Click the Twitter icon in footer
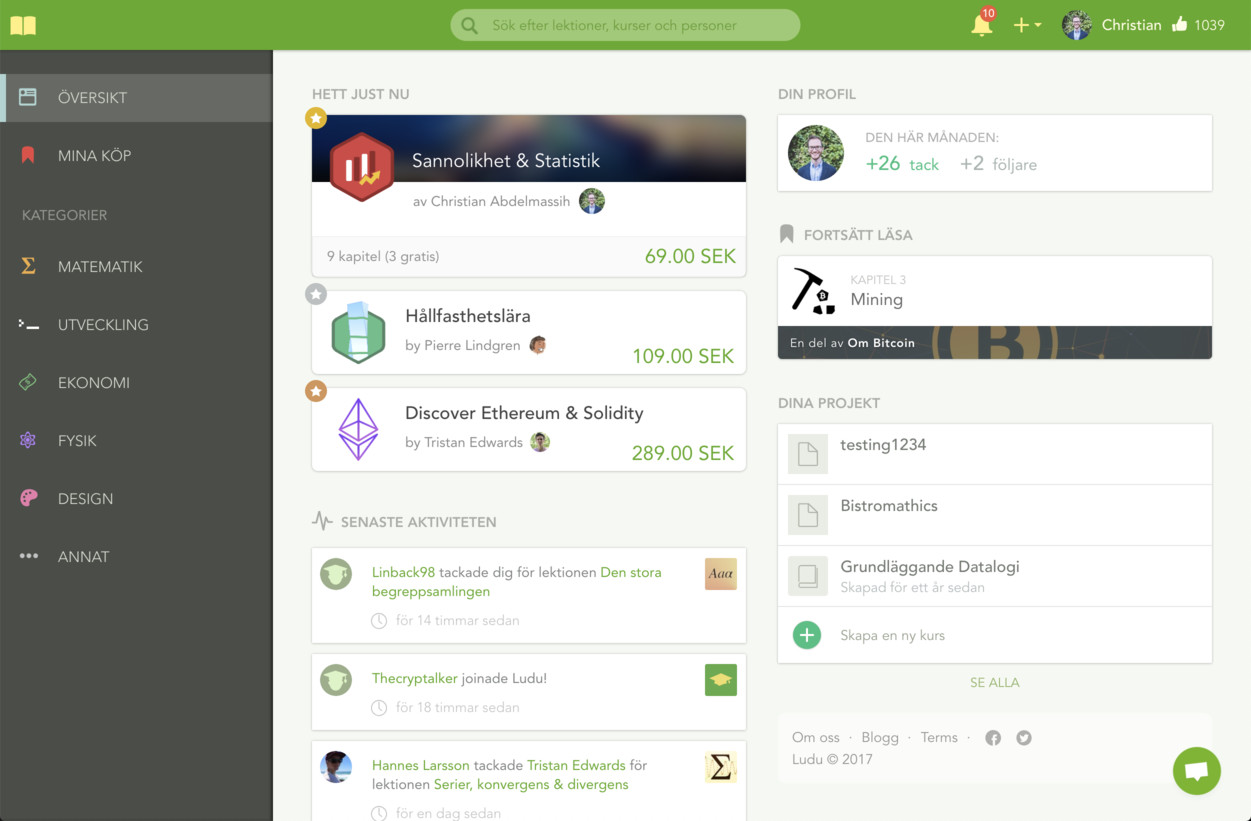Viewport: 1251px width, 821px height. click(1024, 738)
